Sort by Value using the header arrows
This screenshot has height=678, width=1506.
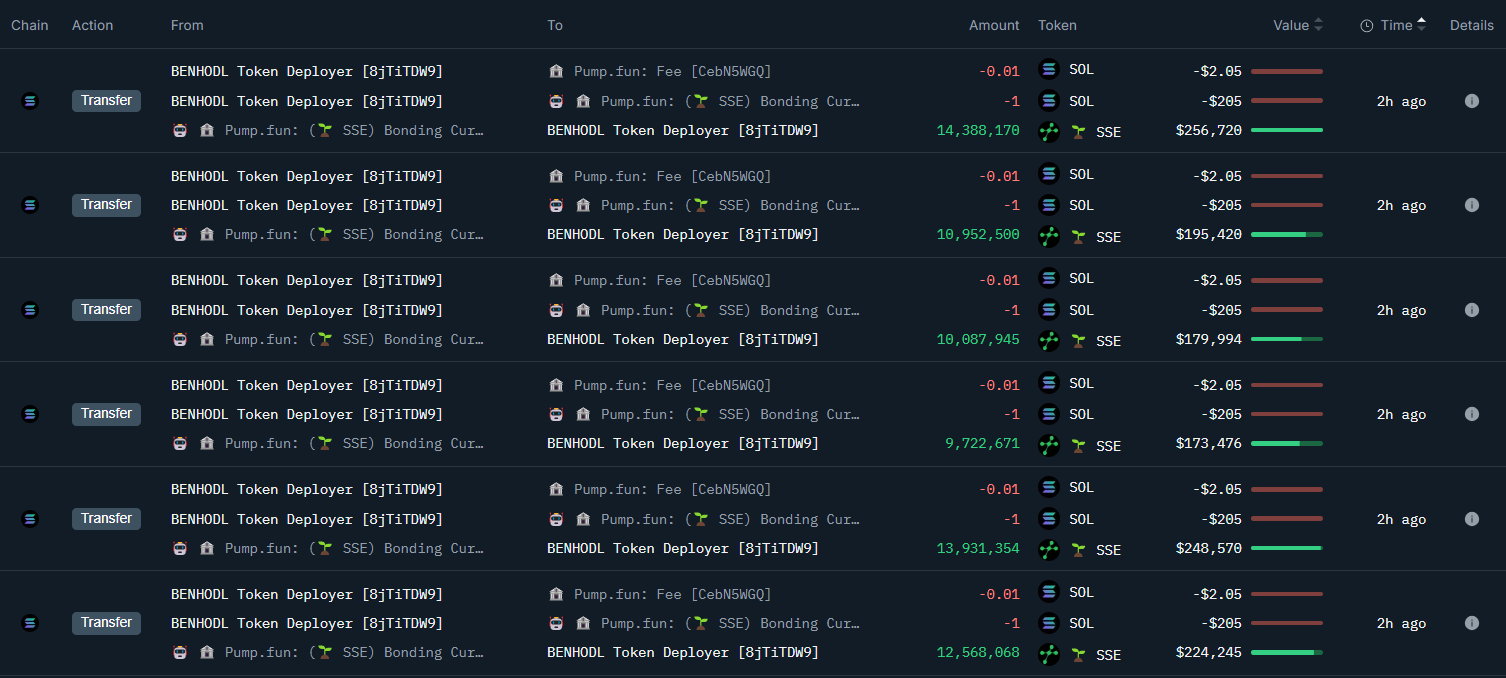[x=1318, y=25]
